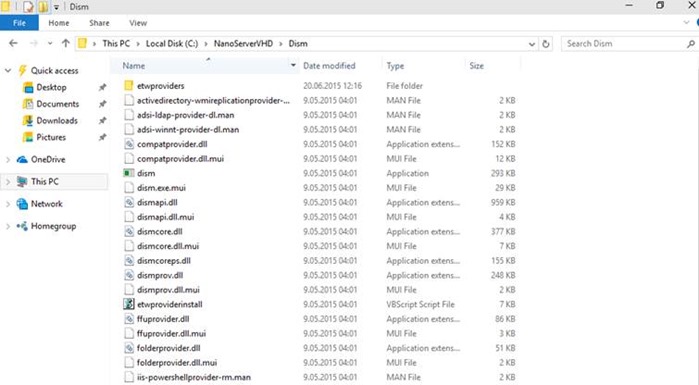Sort by the Type column header

pyautogui.click(x=395, y=66)
